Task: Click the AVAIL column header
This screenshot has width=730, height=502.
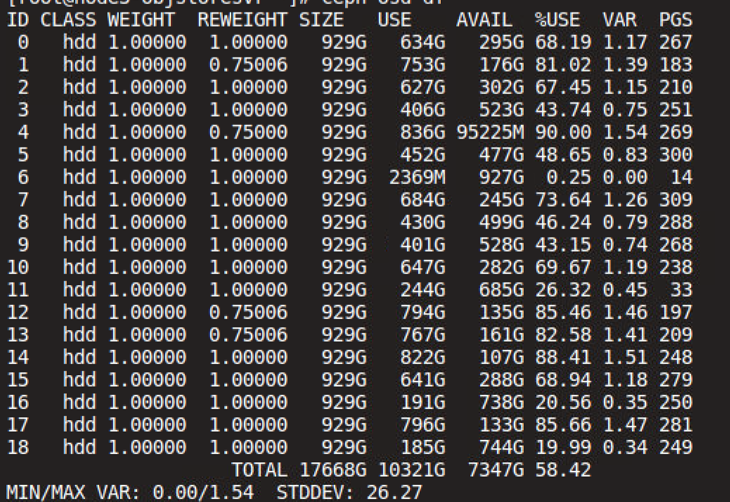Action: 484,20
